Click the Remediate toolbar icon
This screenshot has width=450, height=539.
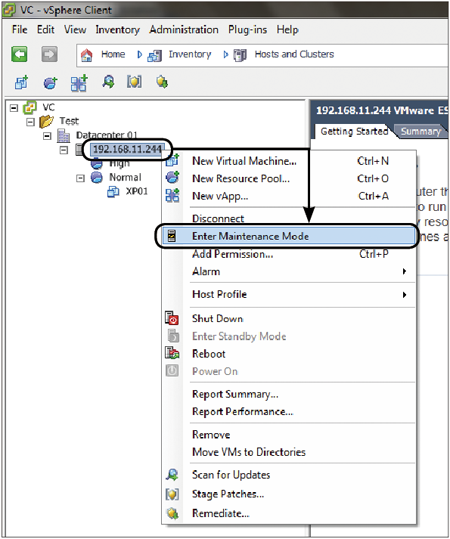point(162,82)
